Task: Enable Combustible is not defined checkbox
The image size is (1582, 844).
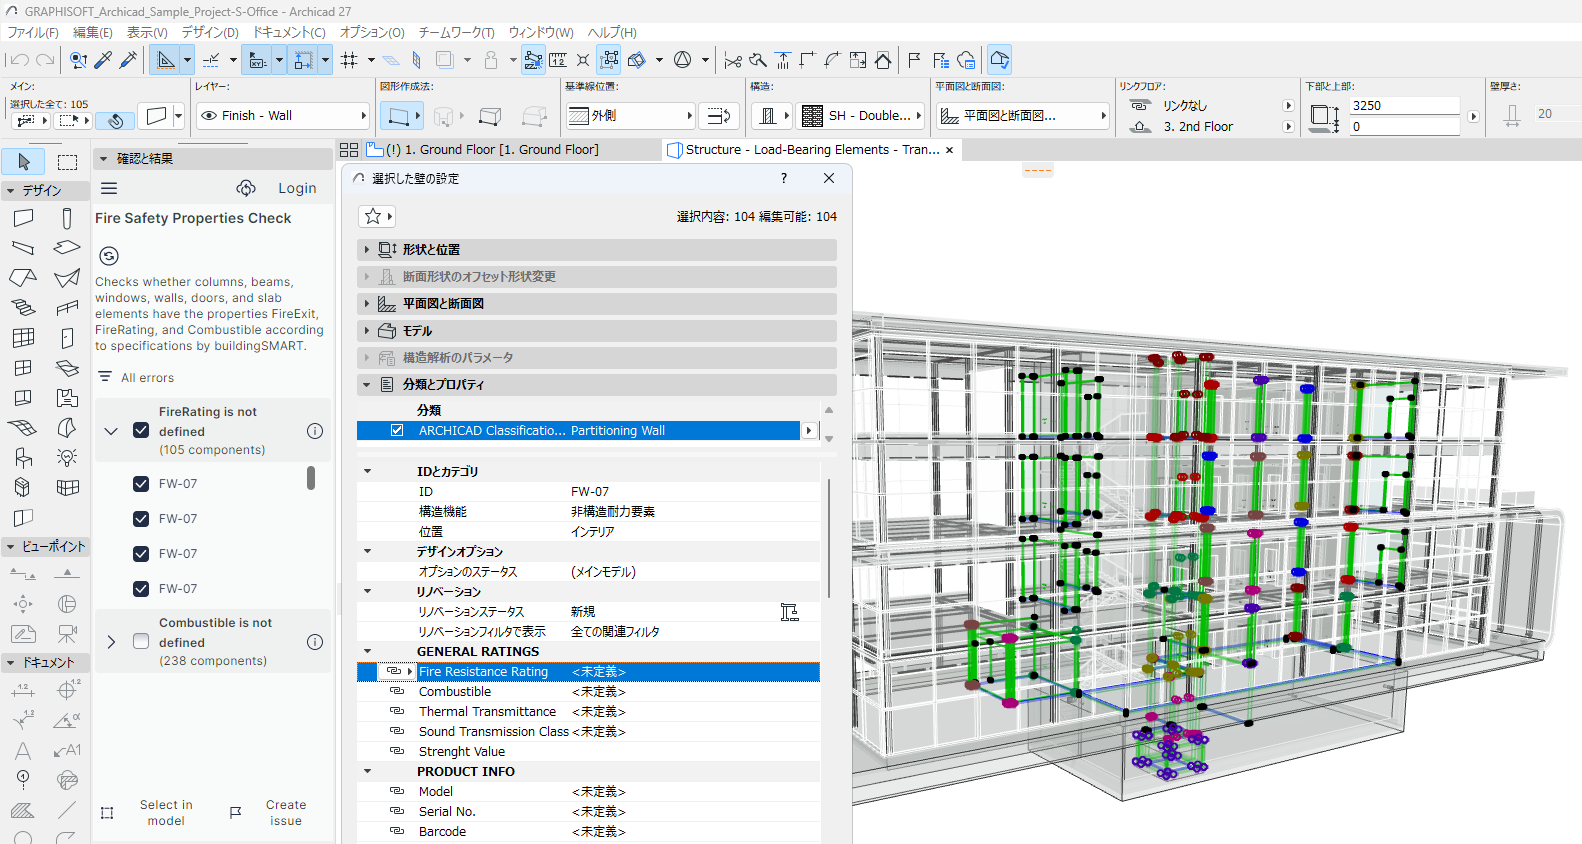Action: click(141, 642)
